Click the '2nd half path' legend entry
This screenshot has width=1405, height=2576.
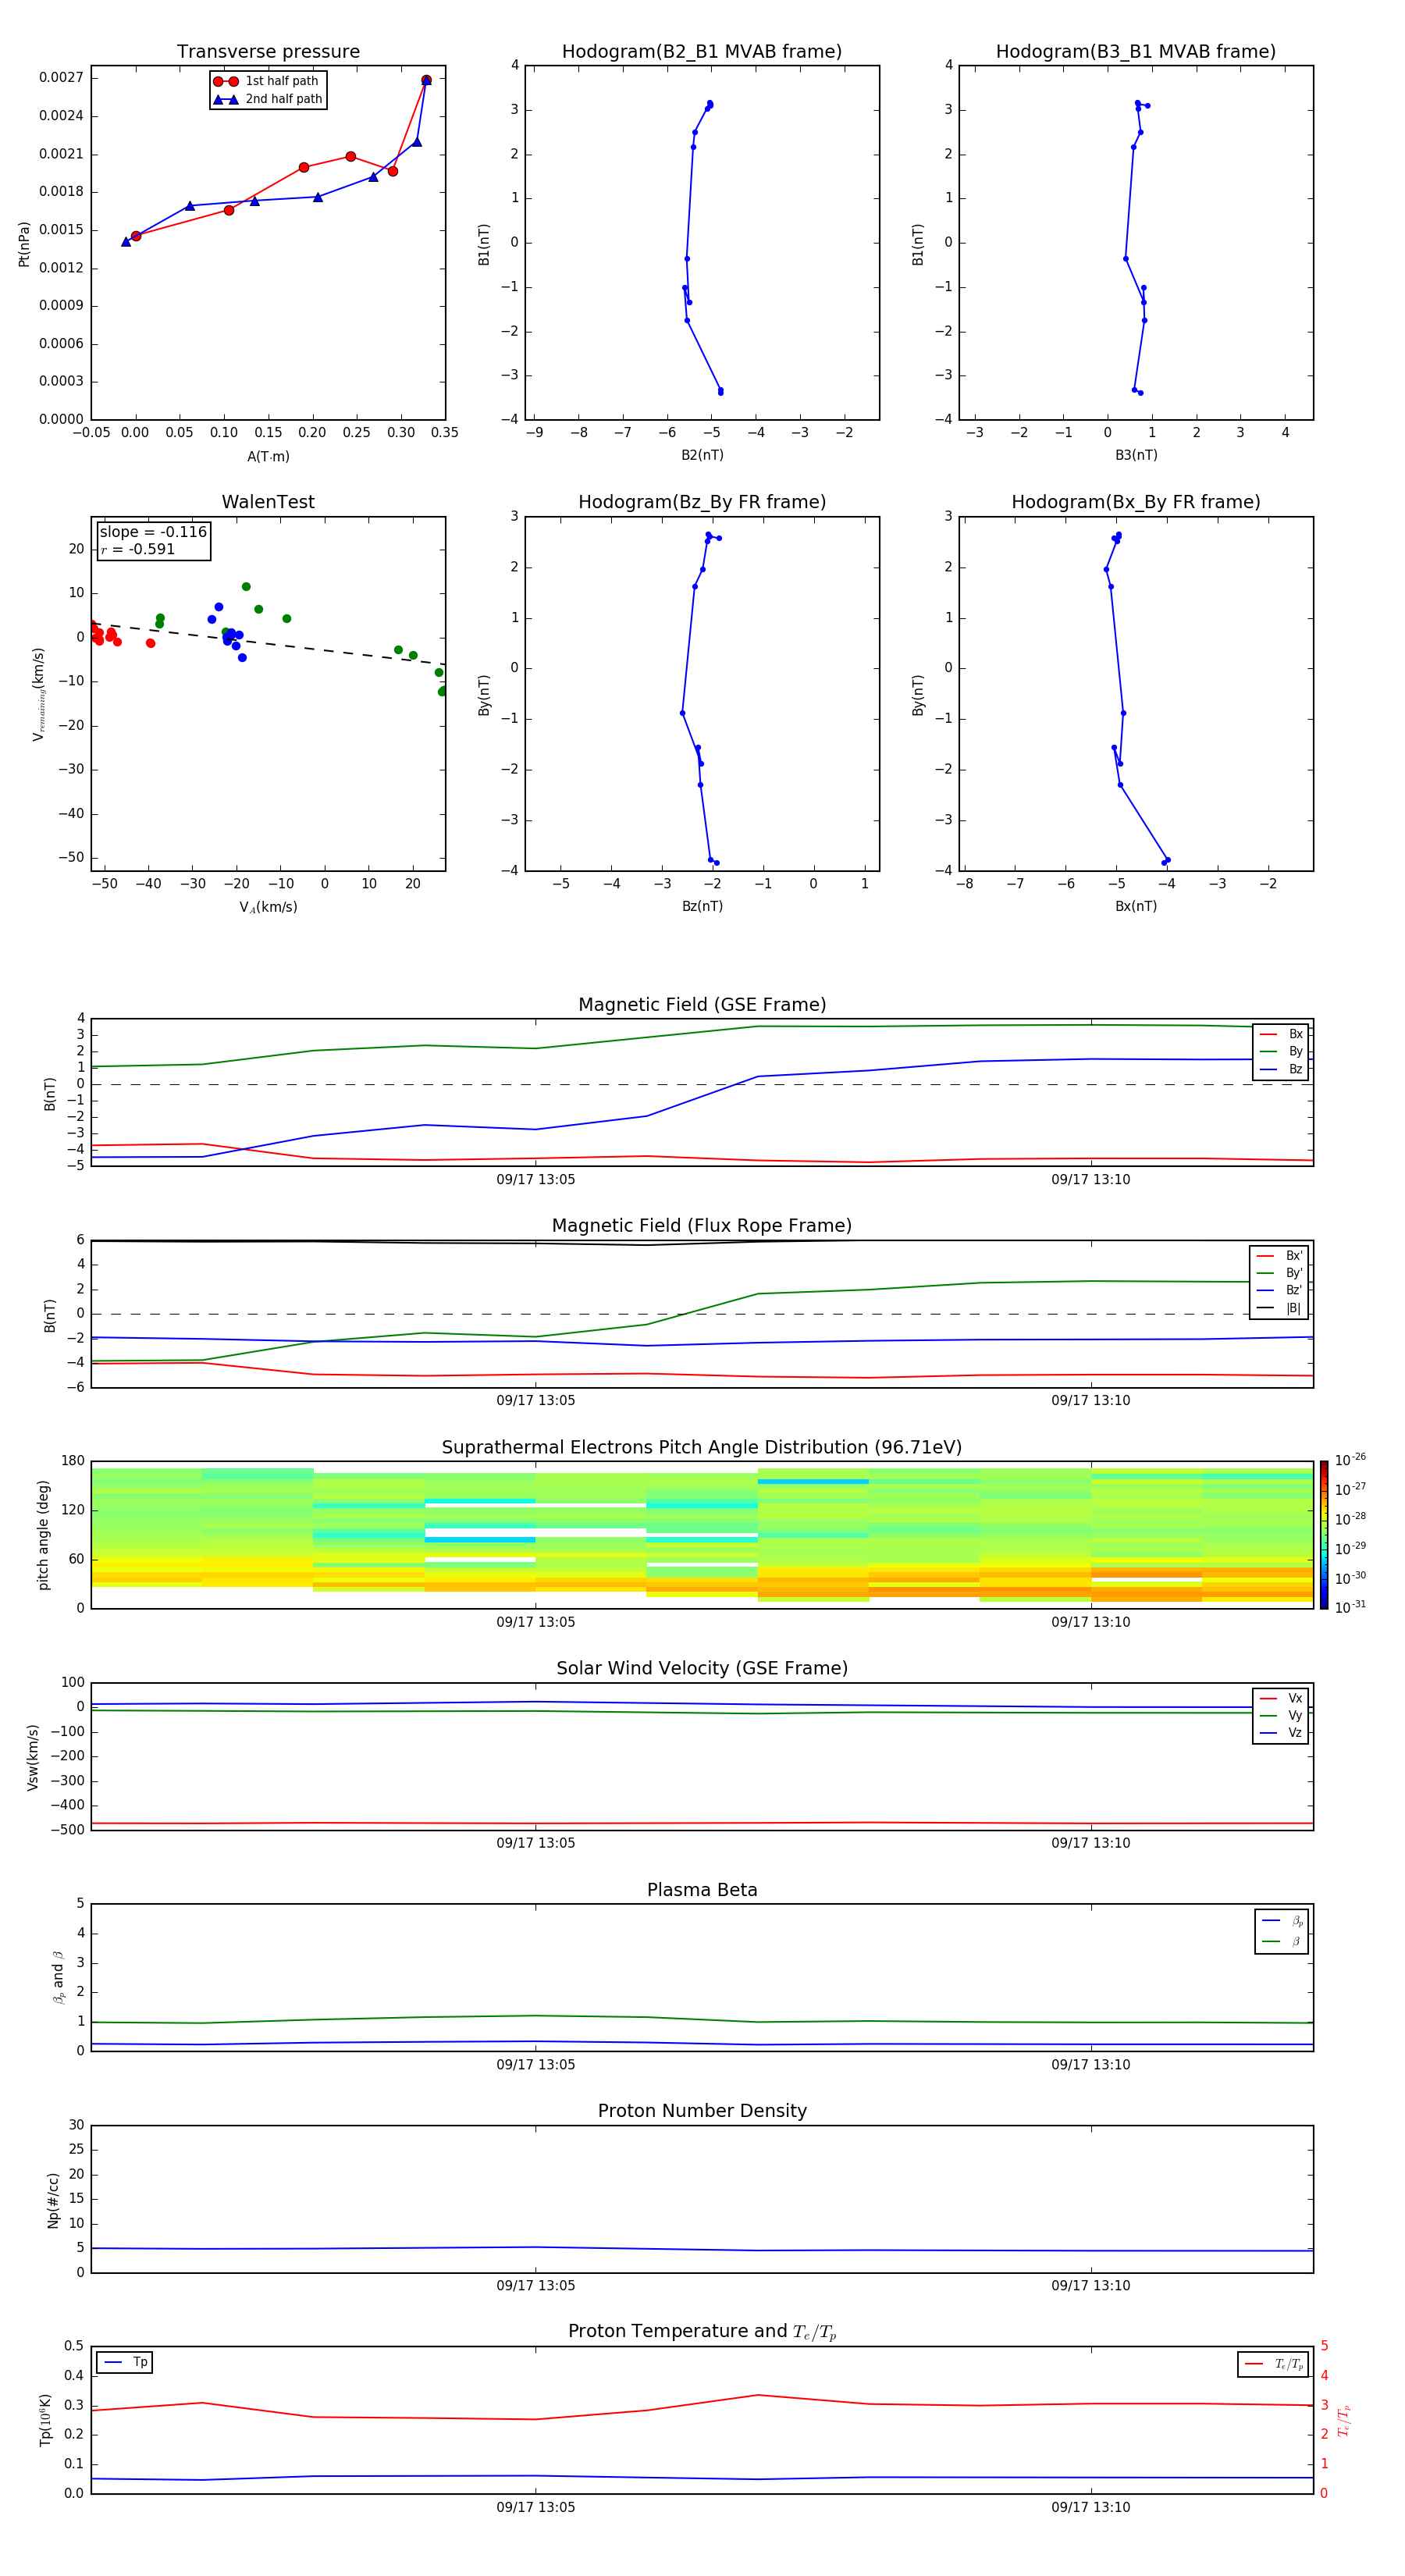(x=268, y=99)
